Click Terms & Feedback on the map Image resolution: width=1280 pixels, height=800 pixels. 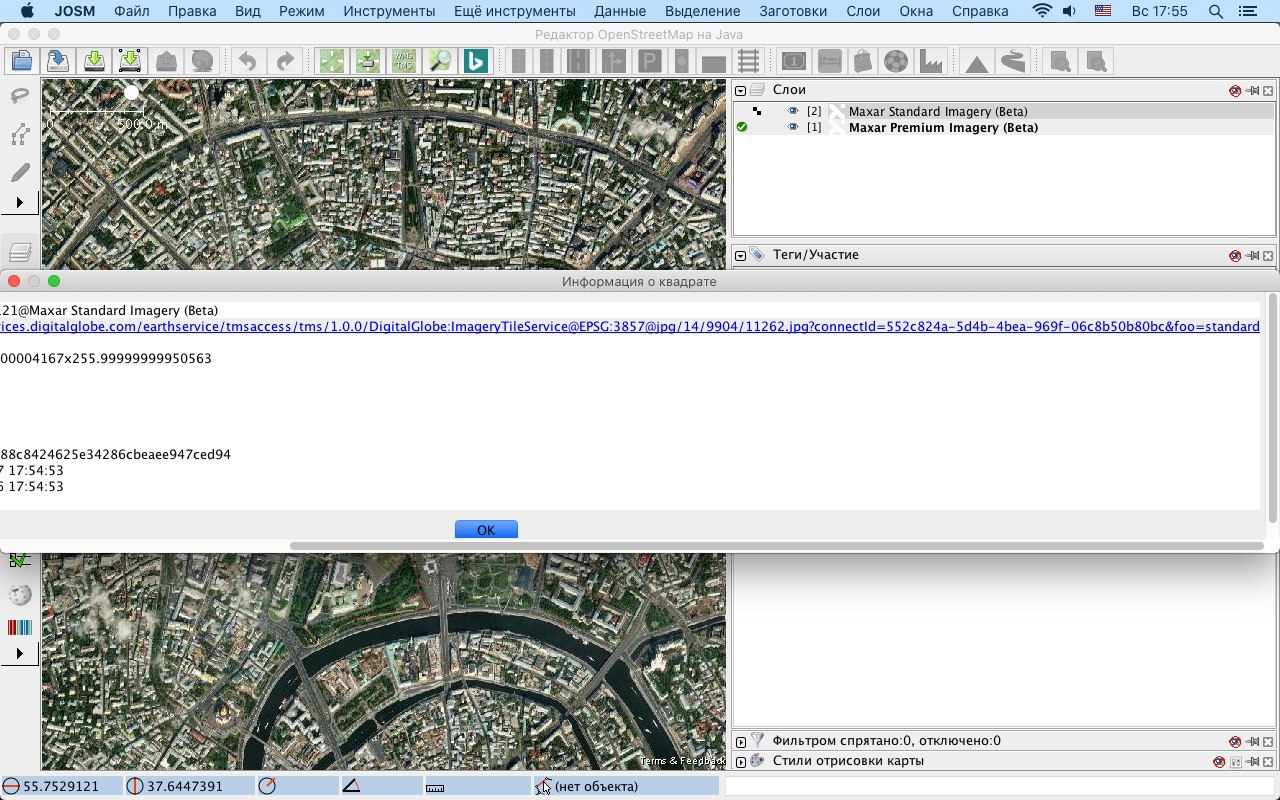point(682,761)
